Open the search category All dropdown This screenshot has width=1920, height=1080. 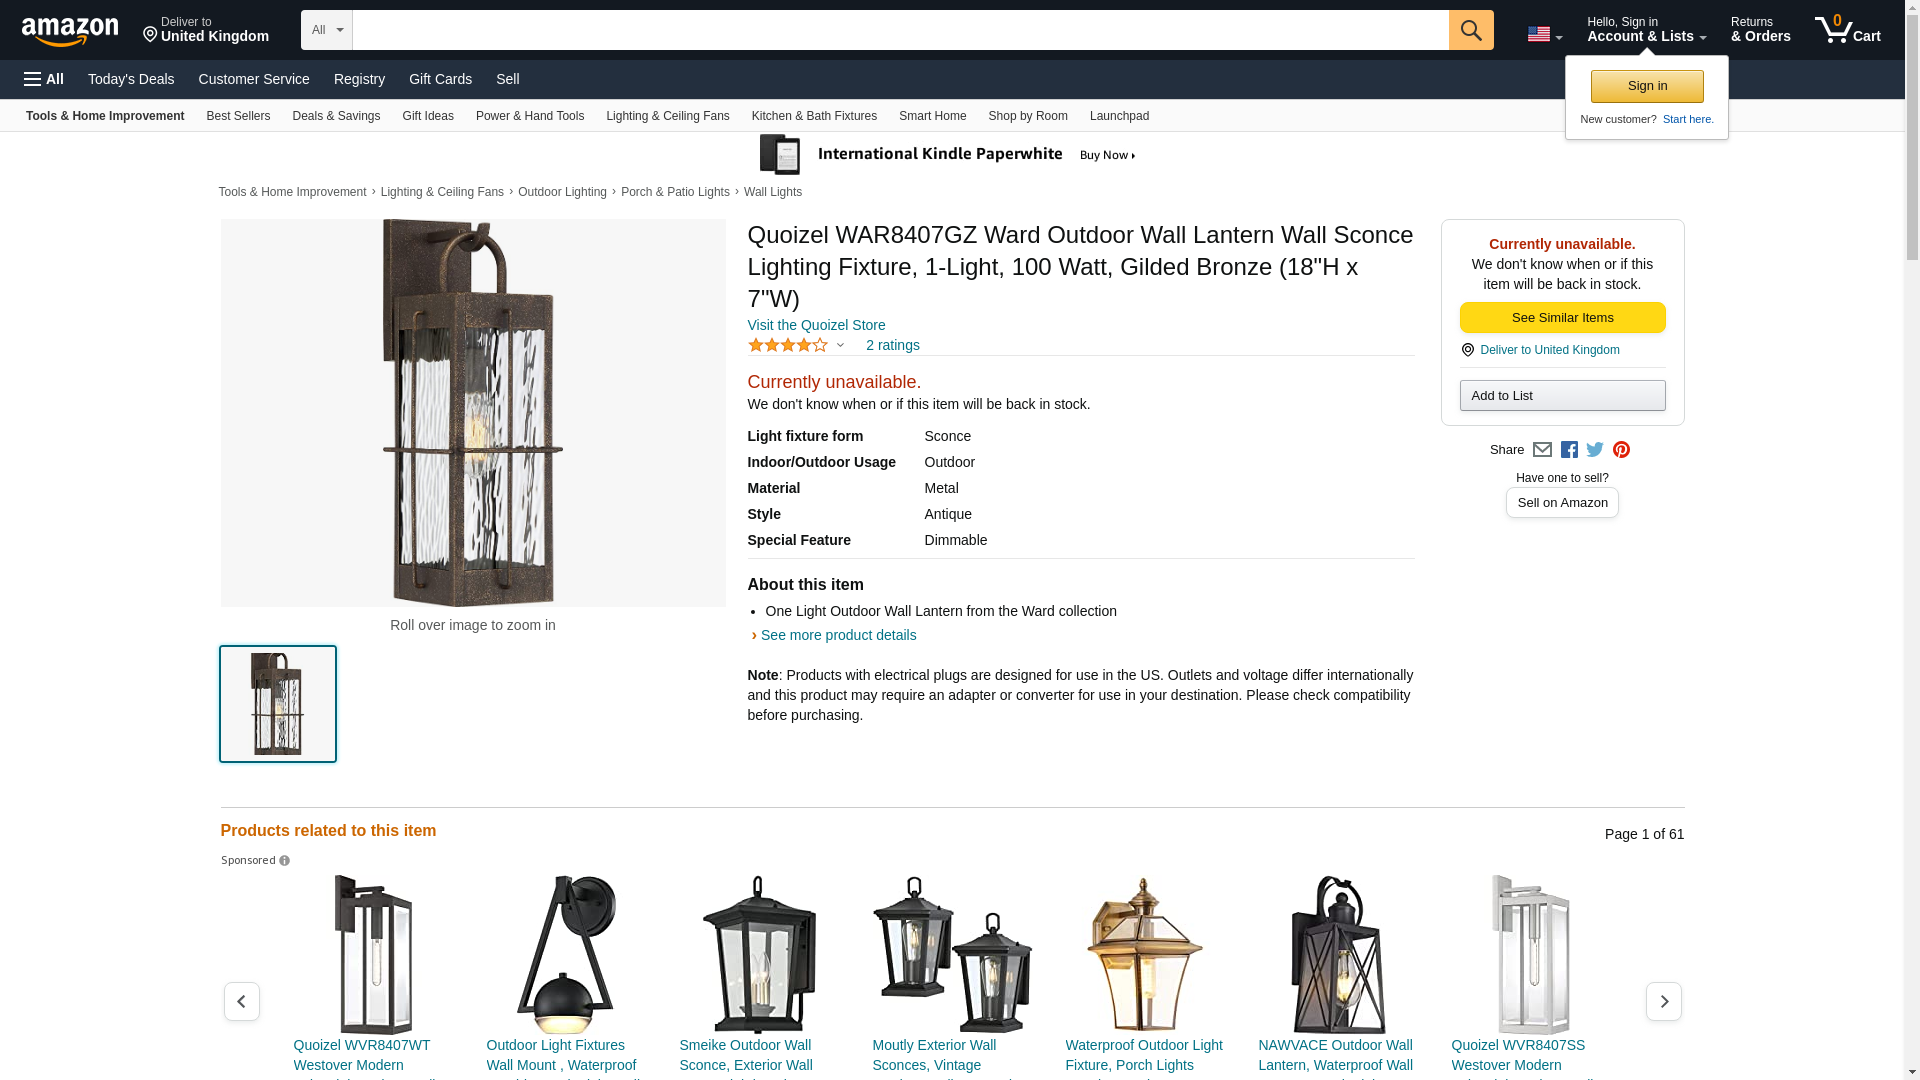326,30
